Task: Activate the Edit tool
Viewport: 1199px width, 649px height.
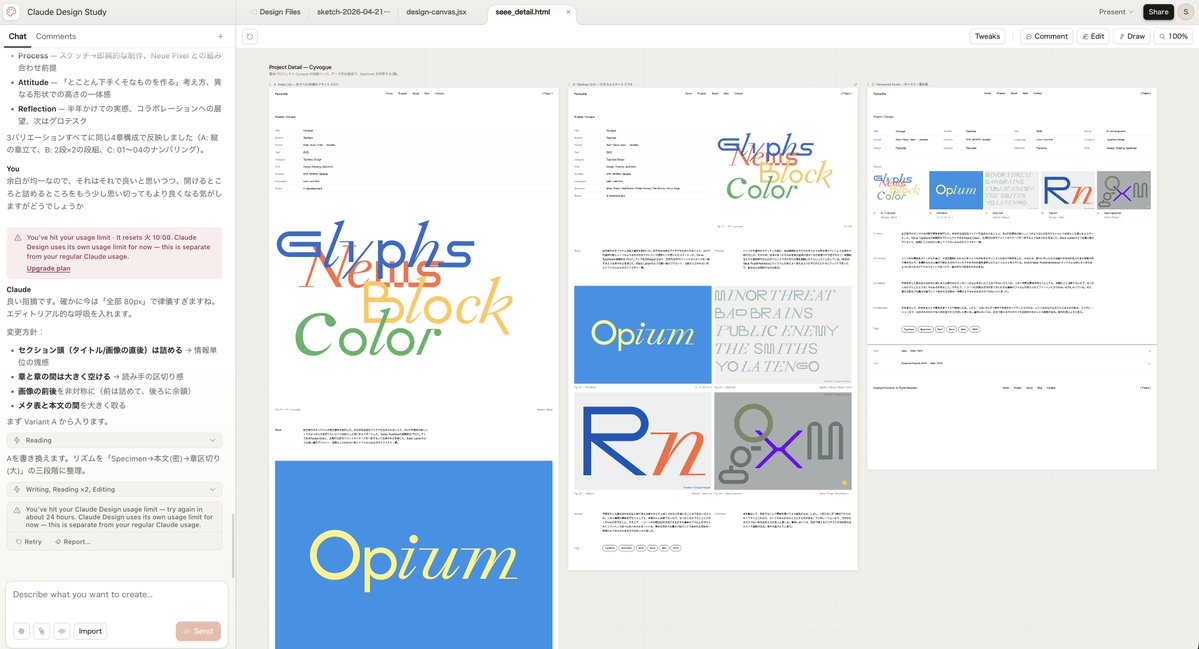Action: coord(1092,36)
